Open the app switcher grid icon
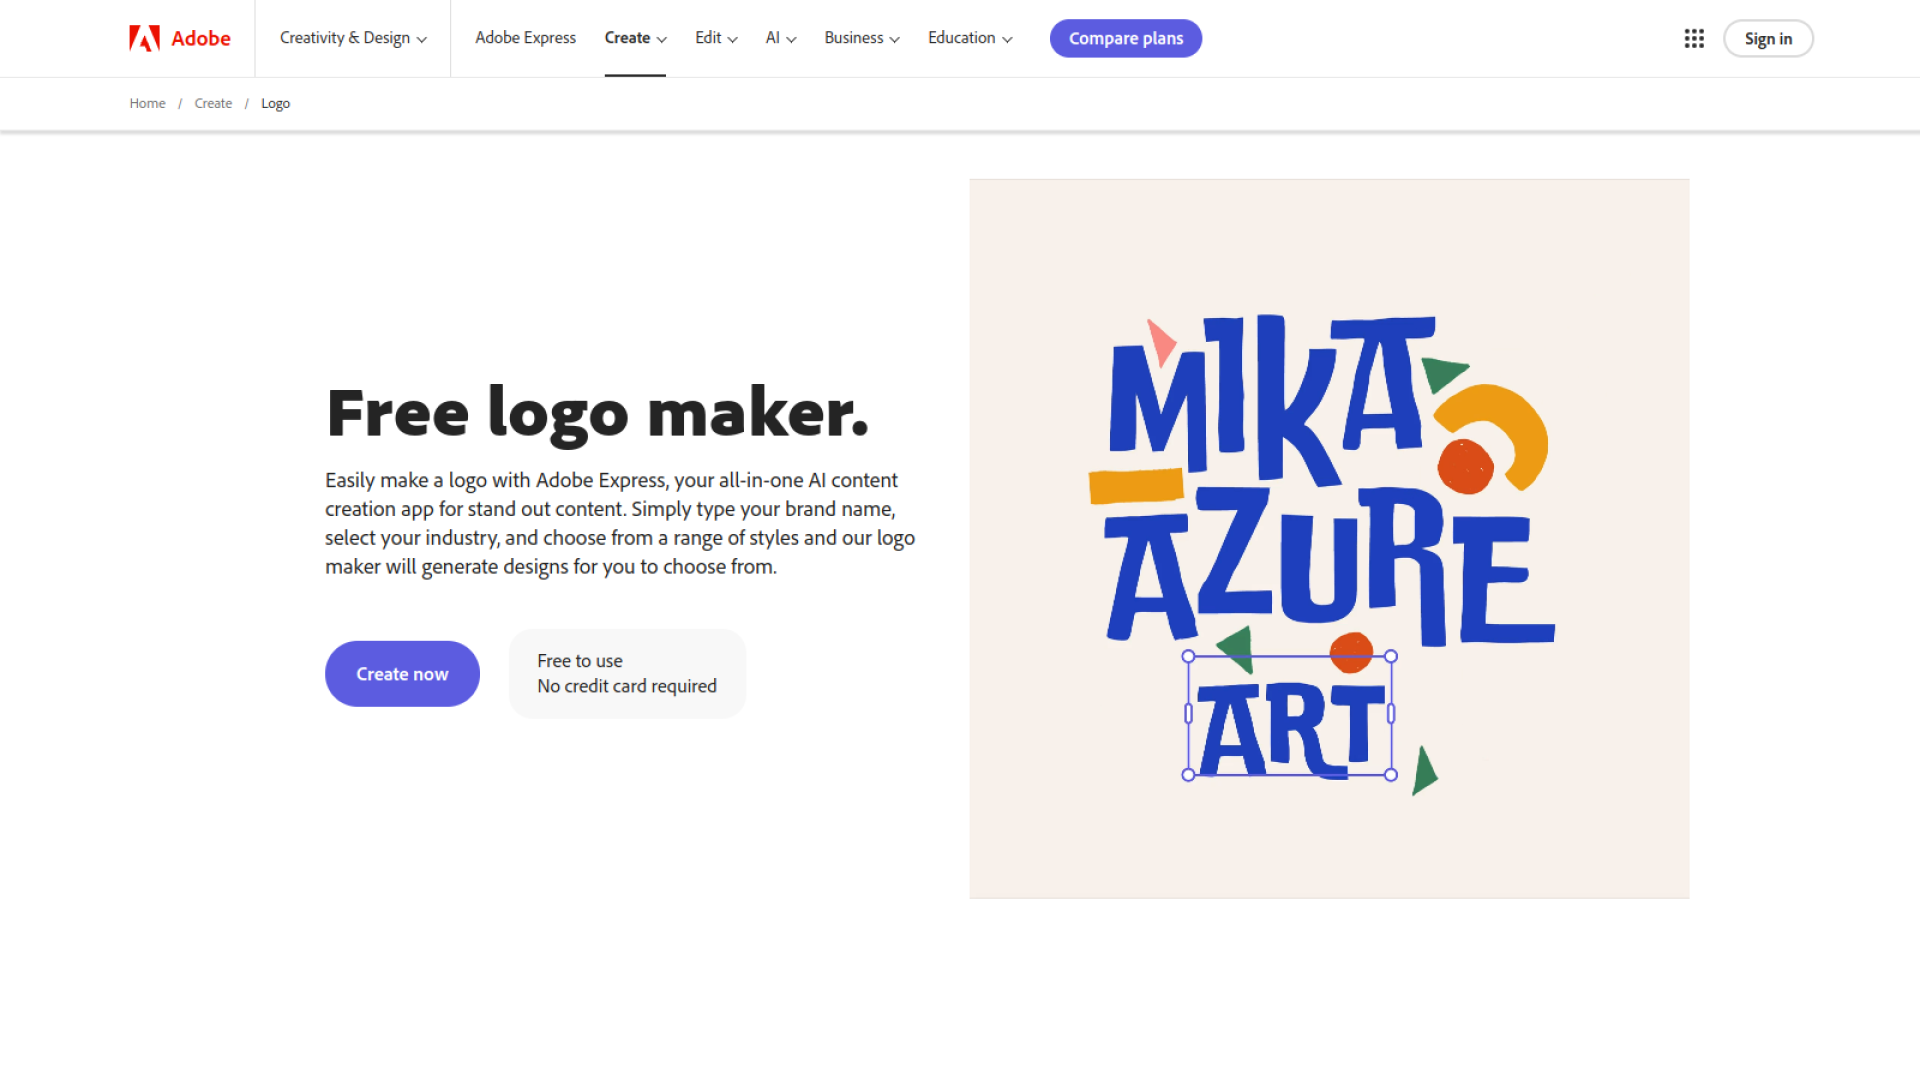The height and width of the screenshot is (1080, 1920). click(1694, 38)
